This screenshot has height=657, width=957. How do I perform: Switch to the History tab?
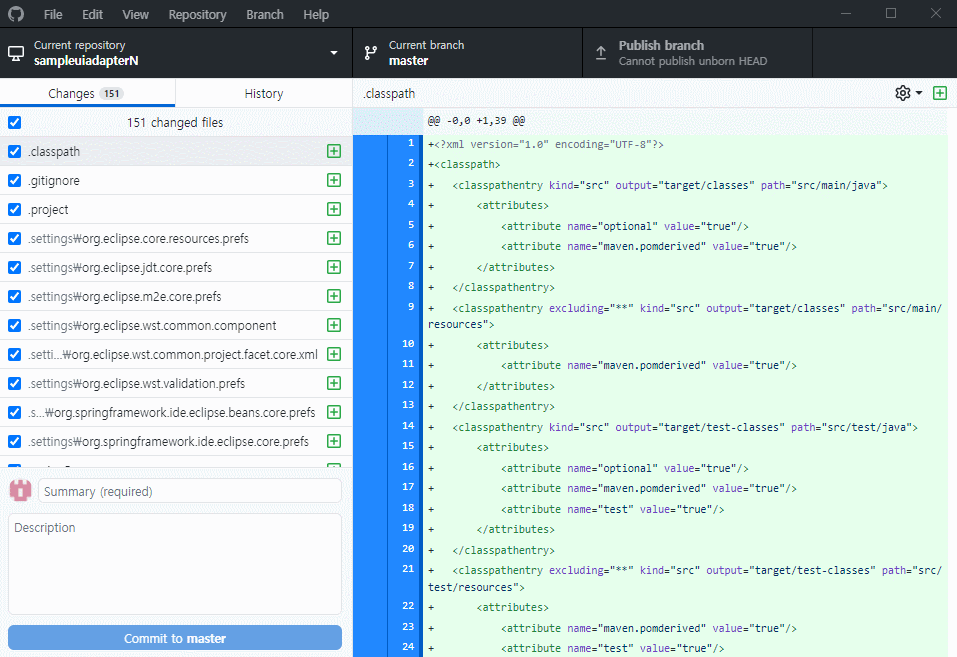tap(263, 93)
